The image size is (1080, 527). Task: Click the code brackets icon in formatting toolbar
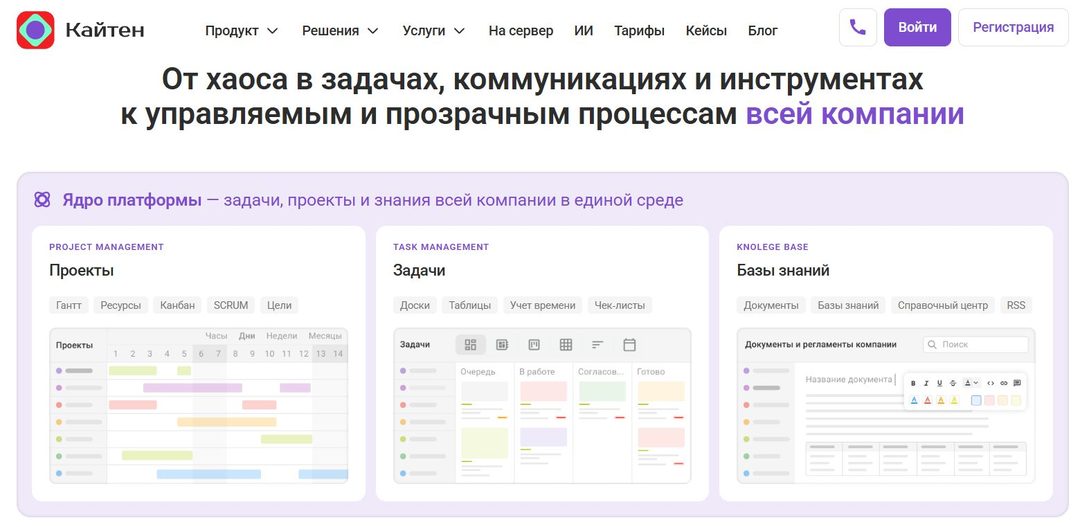[990, 383]
